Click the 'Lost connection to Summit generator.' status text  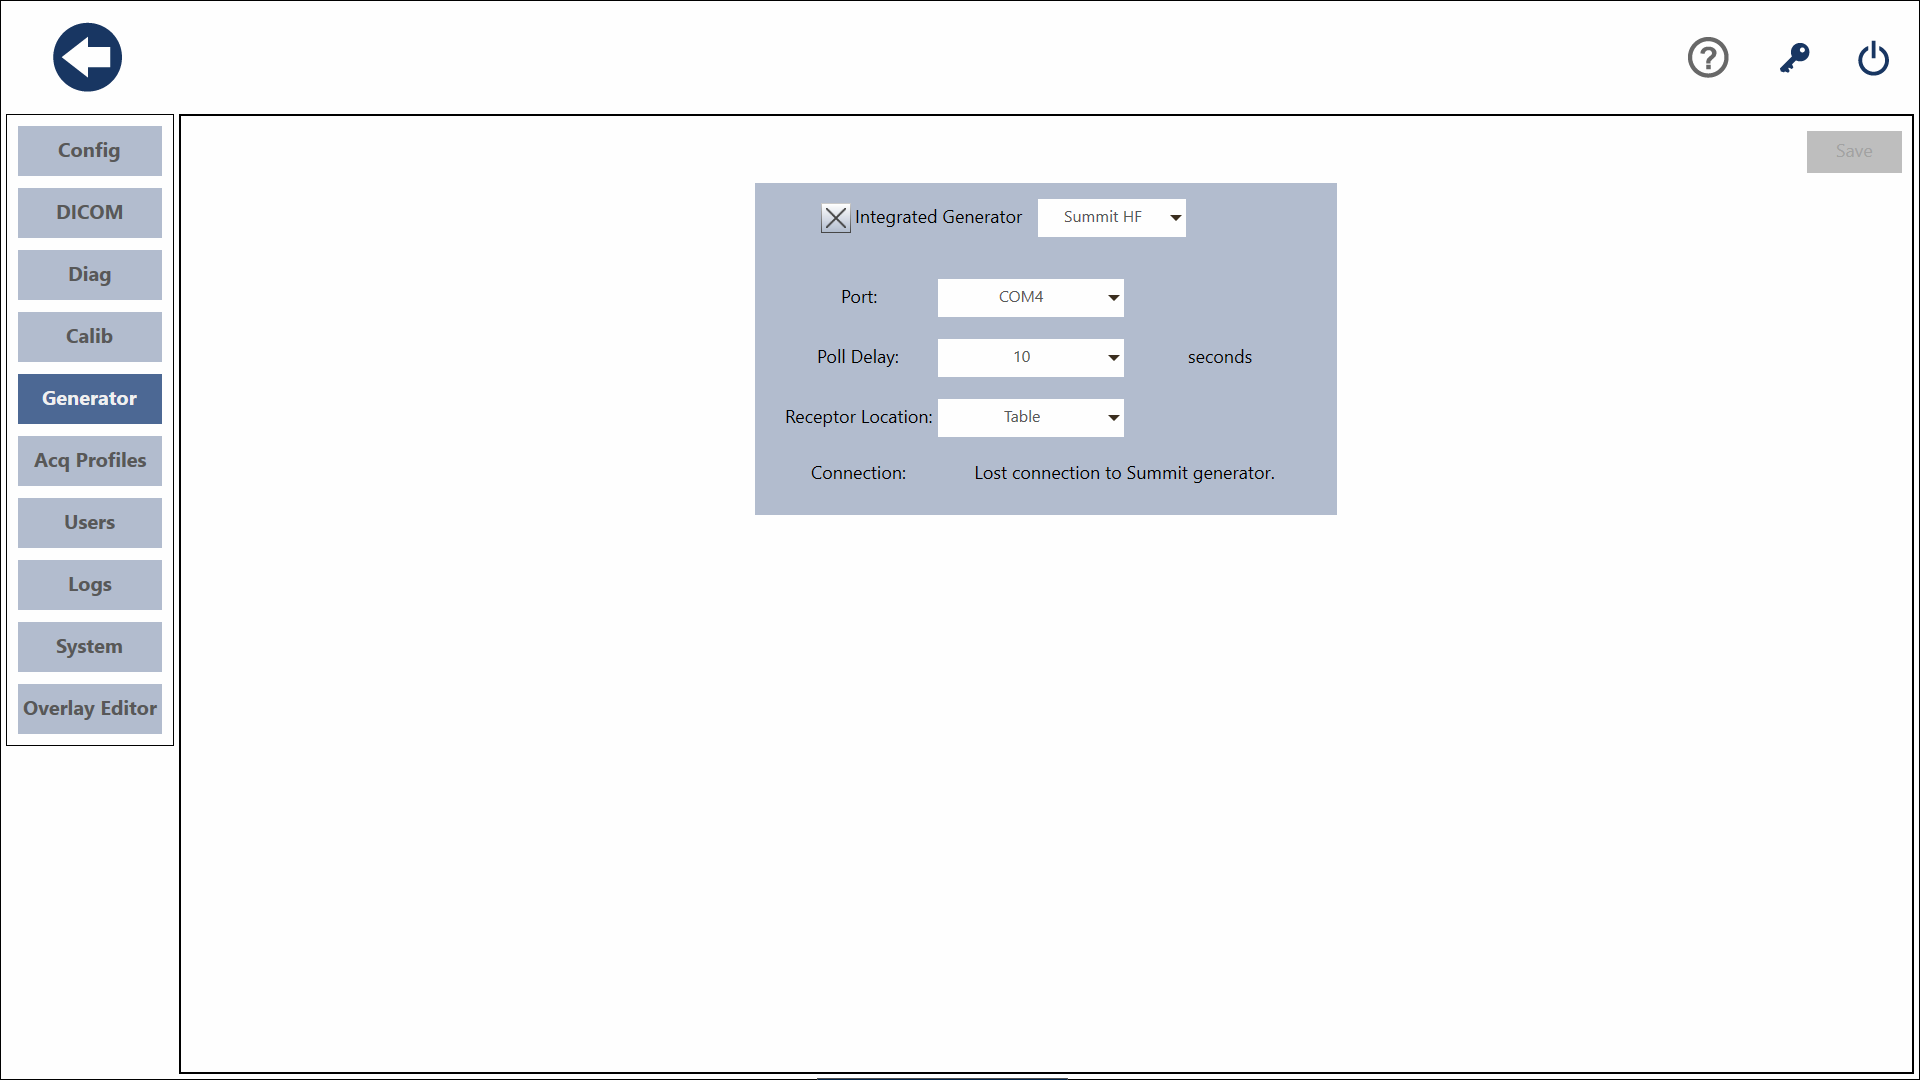(1125, 473)
